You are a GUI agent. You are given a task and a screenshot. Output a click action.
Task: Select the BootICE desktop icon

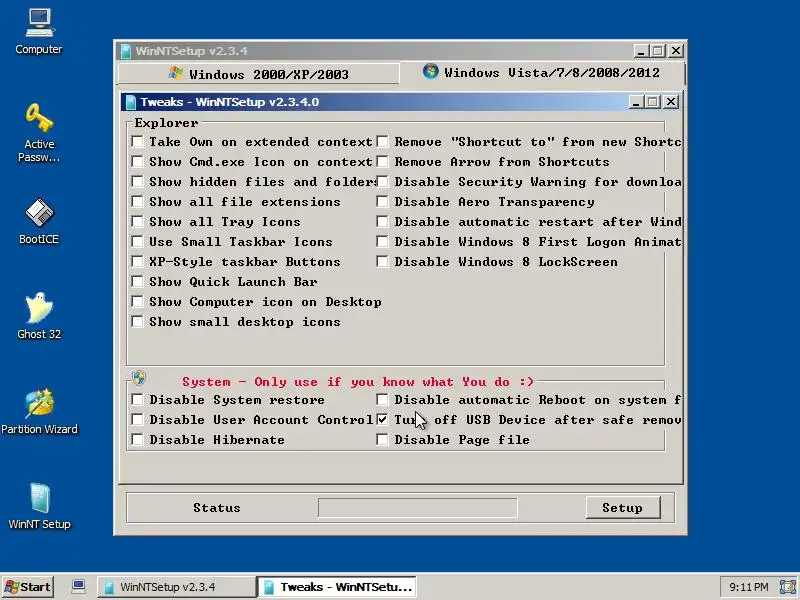39,221
